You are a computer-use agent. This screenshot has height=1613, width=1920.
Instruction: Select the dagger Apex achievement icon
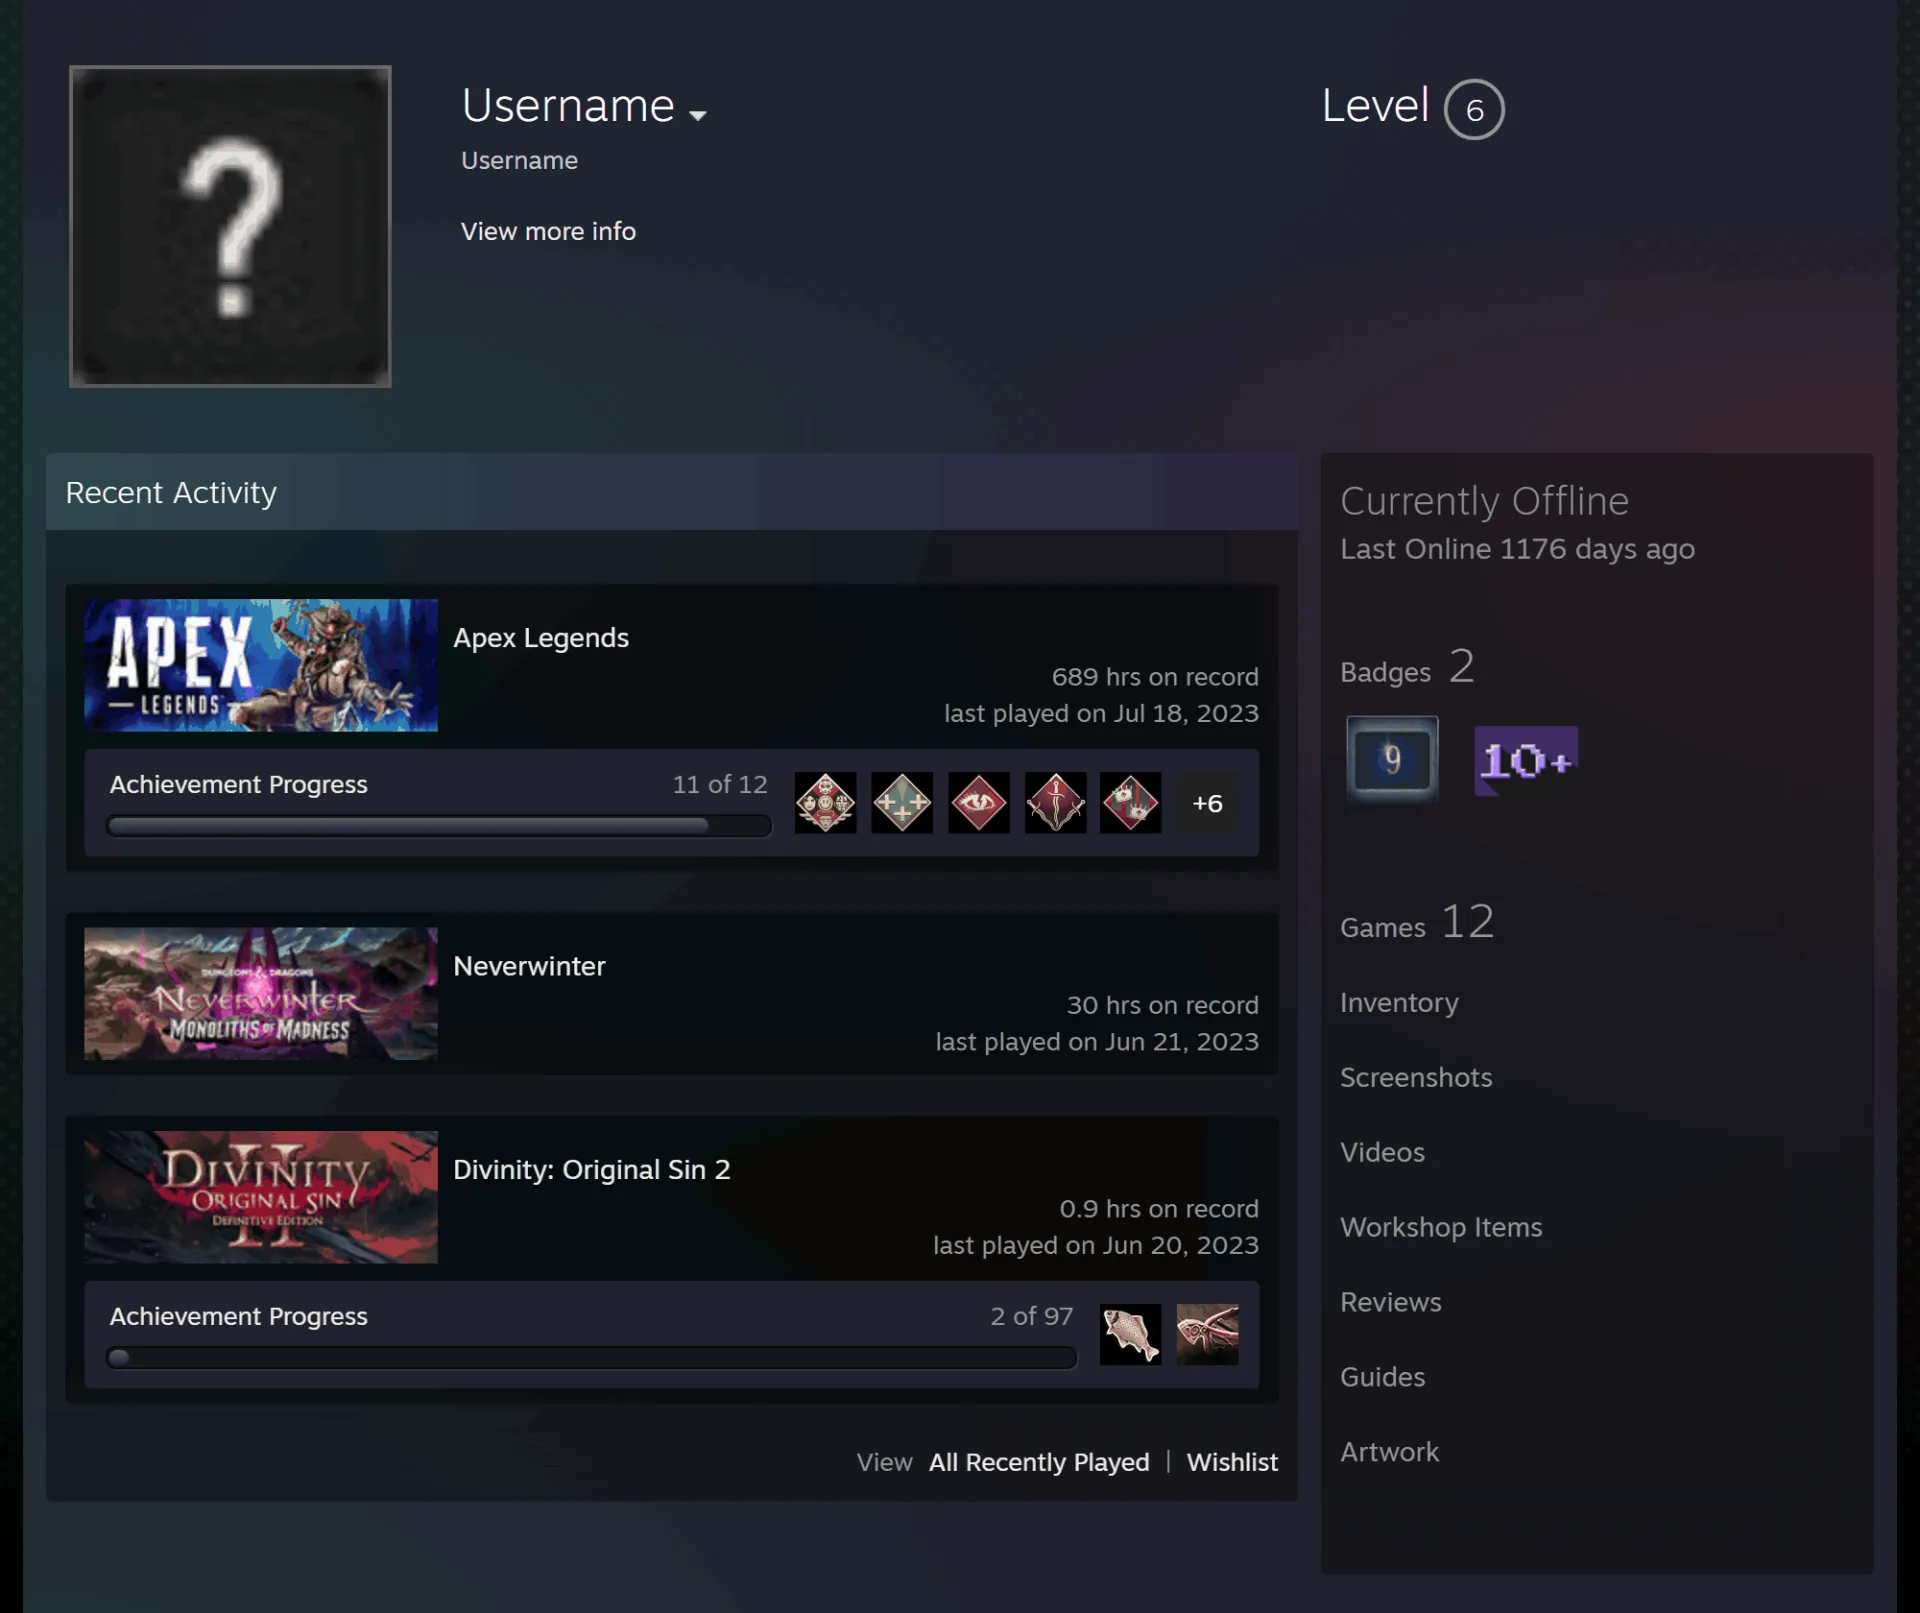point(1055,802)
